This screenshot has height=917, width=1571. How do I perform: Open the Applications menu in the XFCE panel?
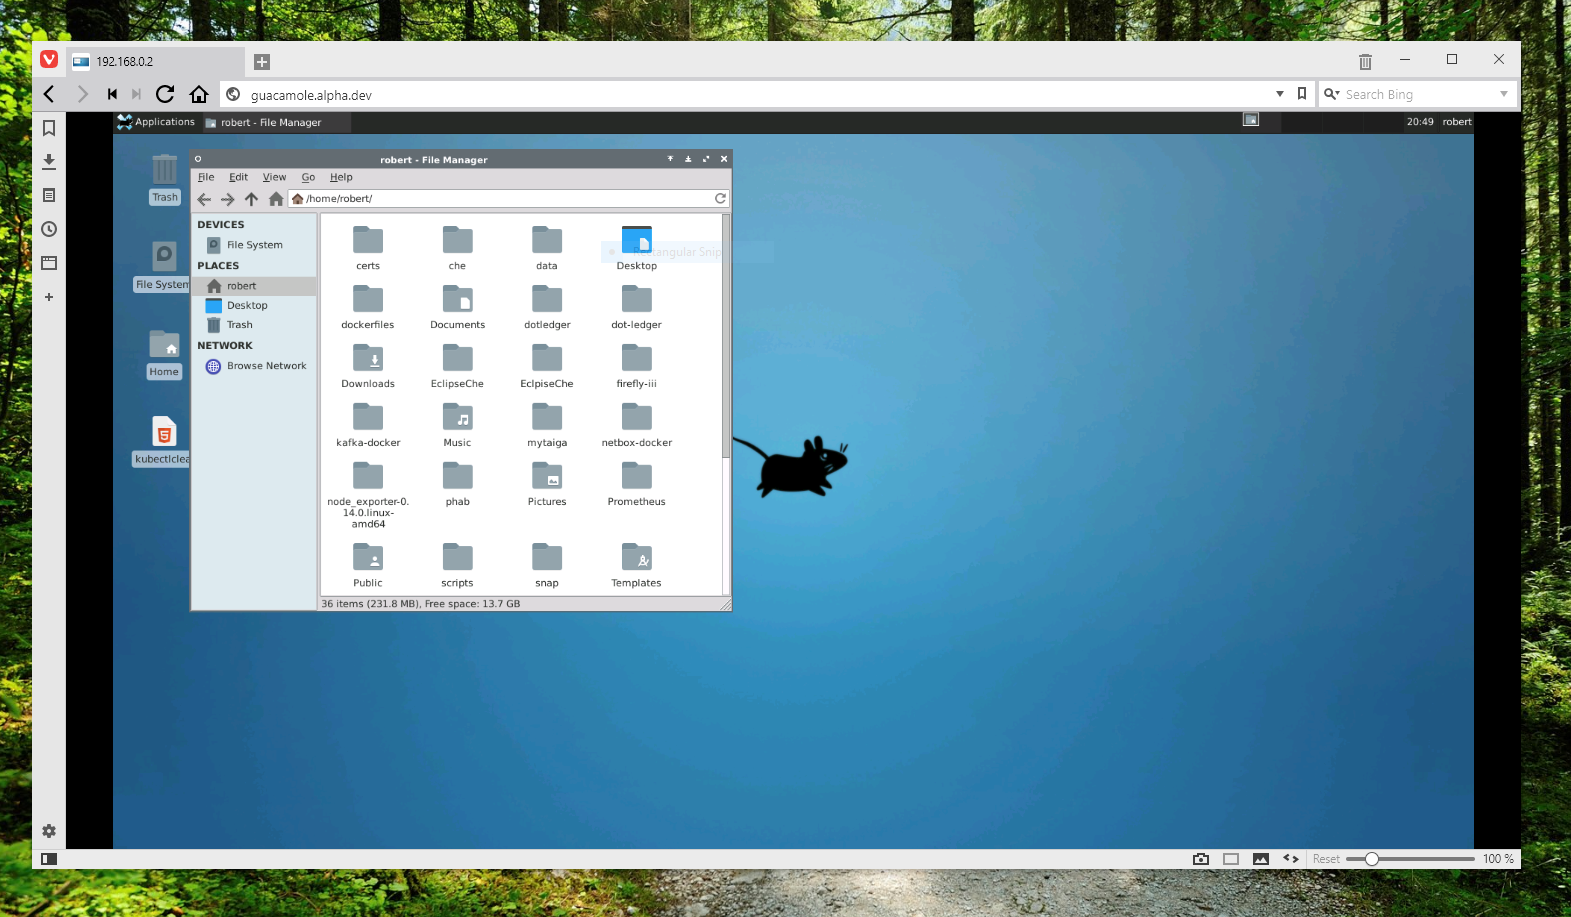pyautogui.click(x=156, y=122)
